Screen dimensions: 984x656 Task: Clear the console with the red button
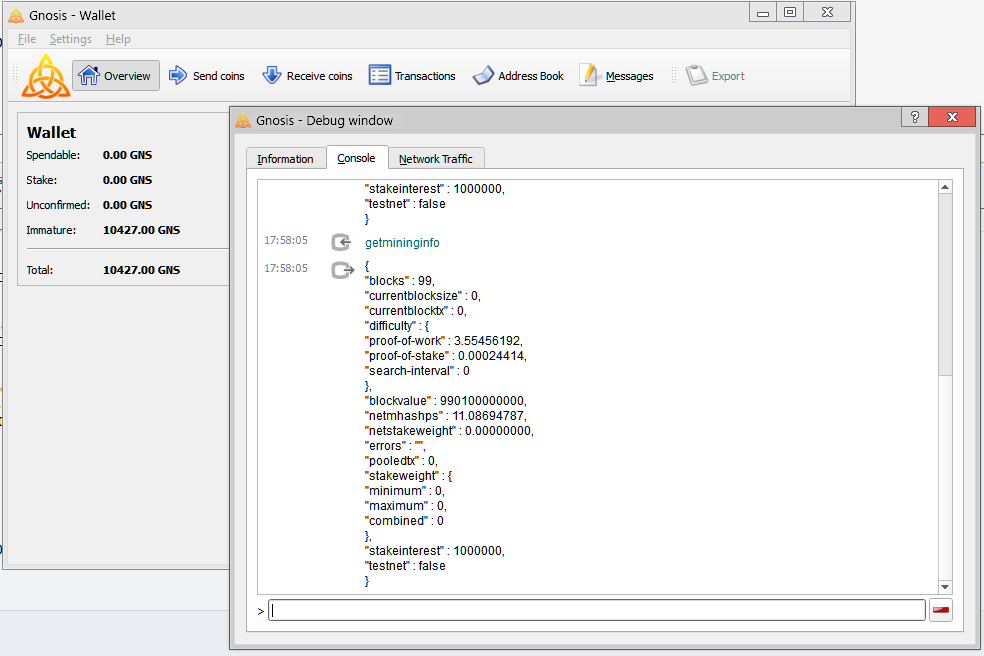(941, 610)
